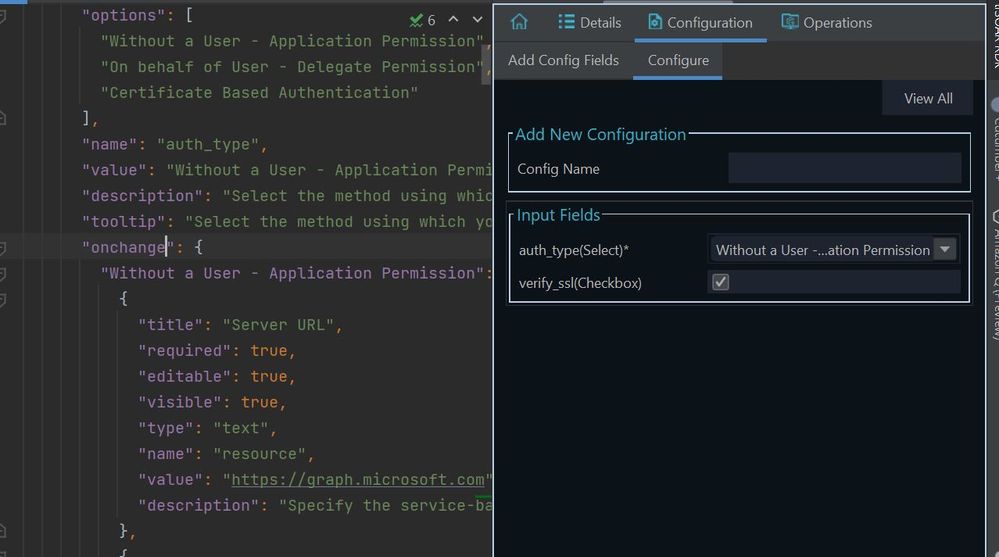This screenshot has width=999, height=557.
Task: Collapse fold marker at options line
Action: coord(4,16)
